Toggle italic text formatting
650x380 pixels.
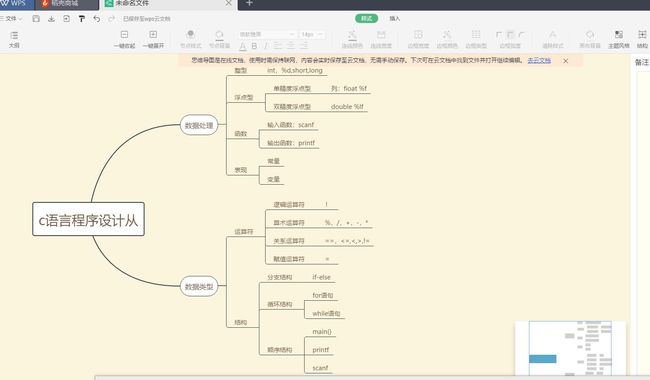coord(266,46)
